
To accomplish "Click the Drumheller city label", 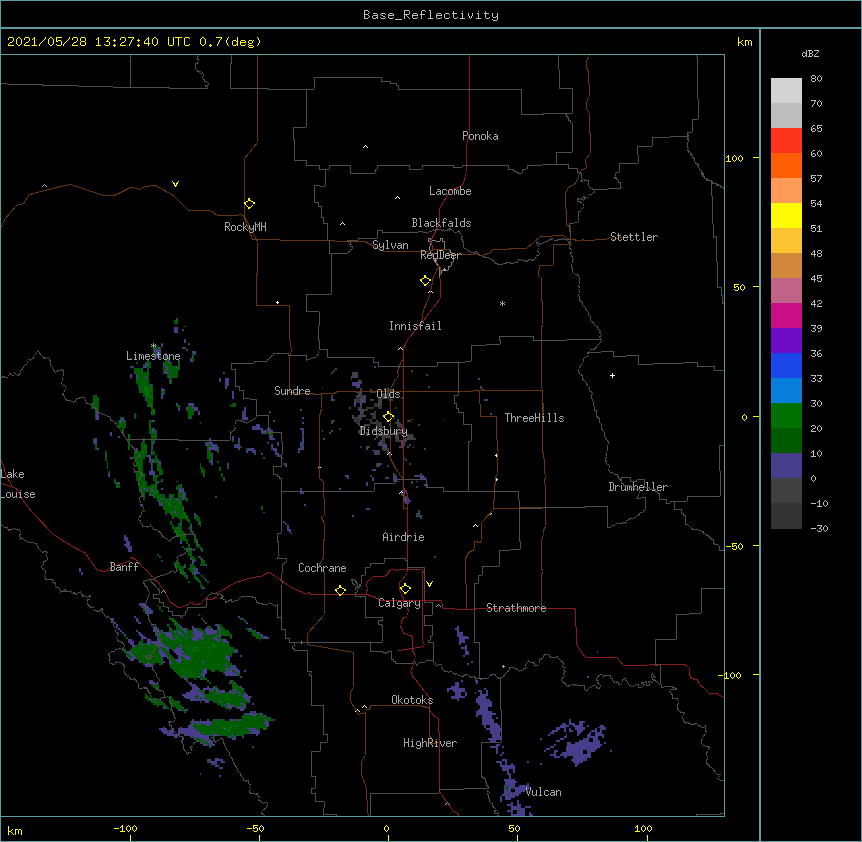I will click(638, 487).
